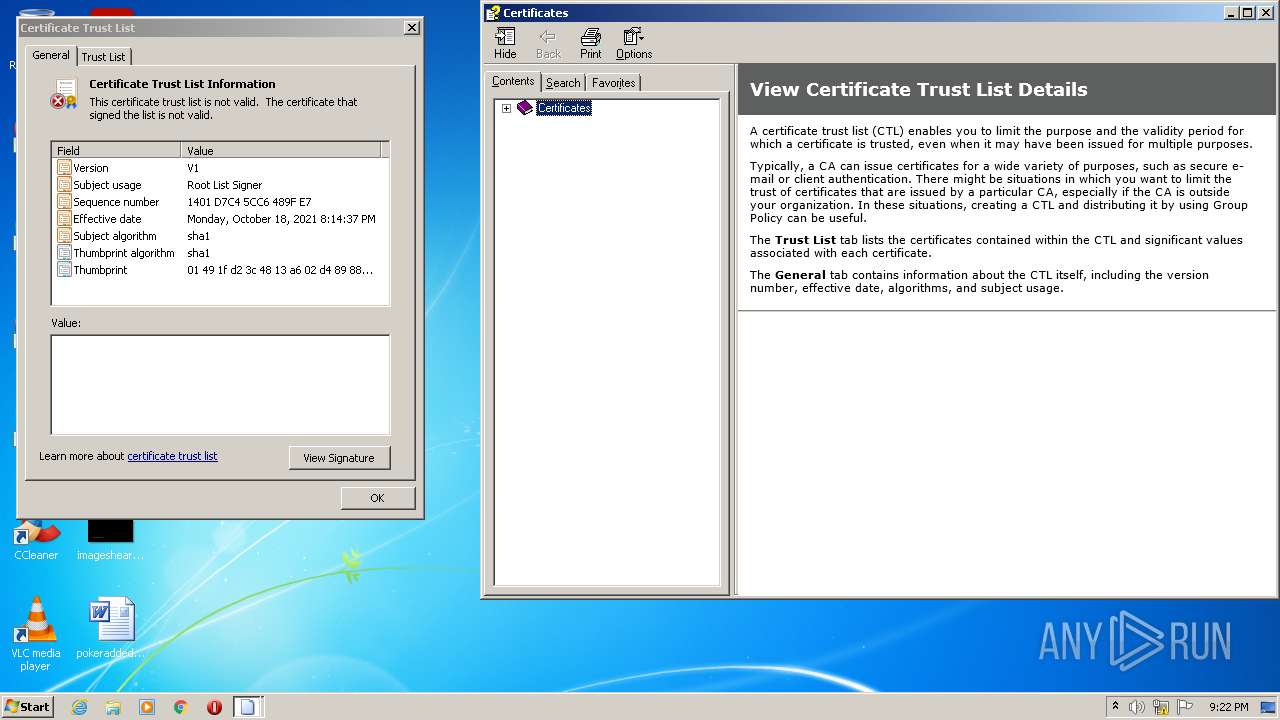Image resolution: width=1280 pixels, height=720 pixels.
Task: Select the Thumbprint field row
Action: pyautogui.click(x=220, y=270)
